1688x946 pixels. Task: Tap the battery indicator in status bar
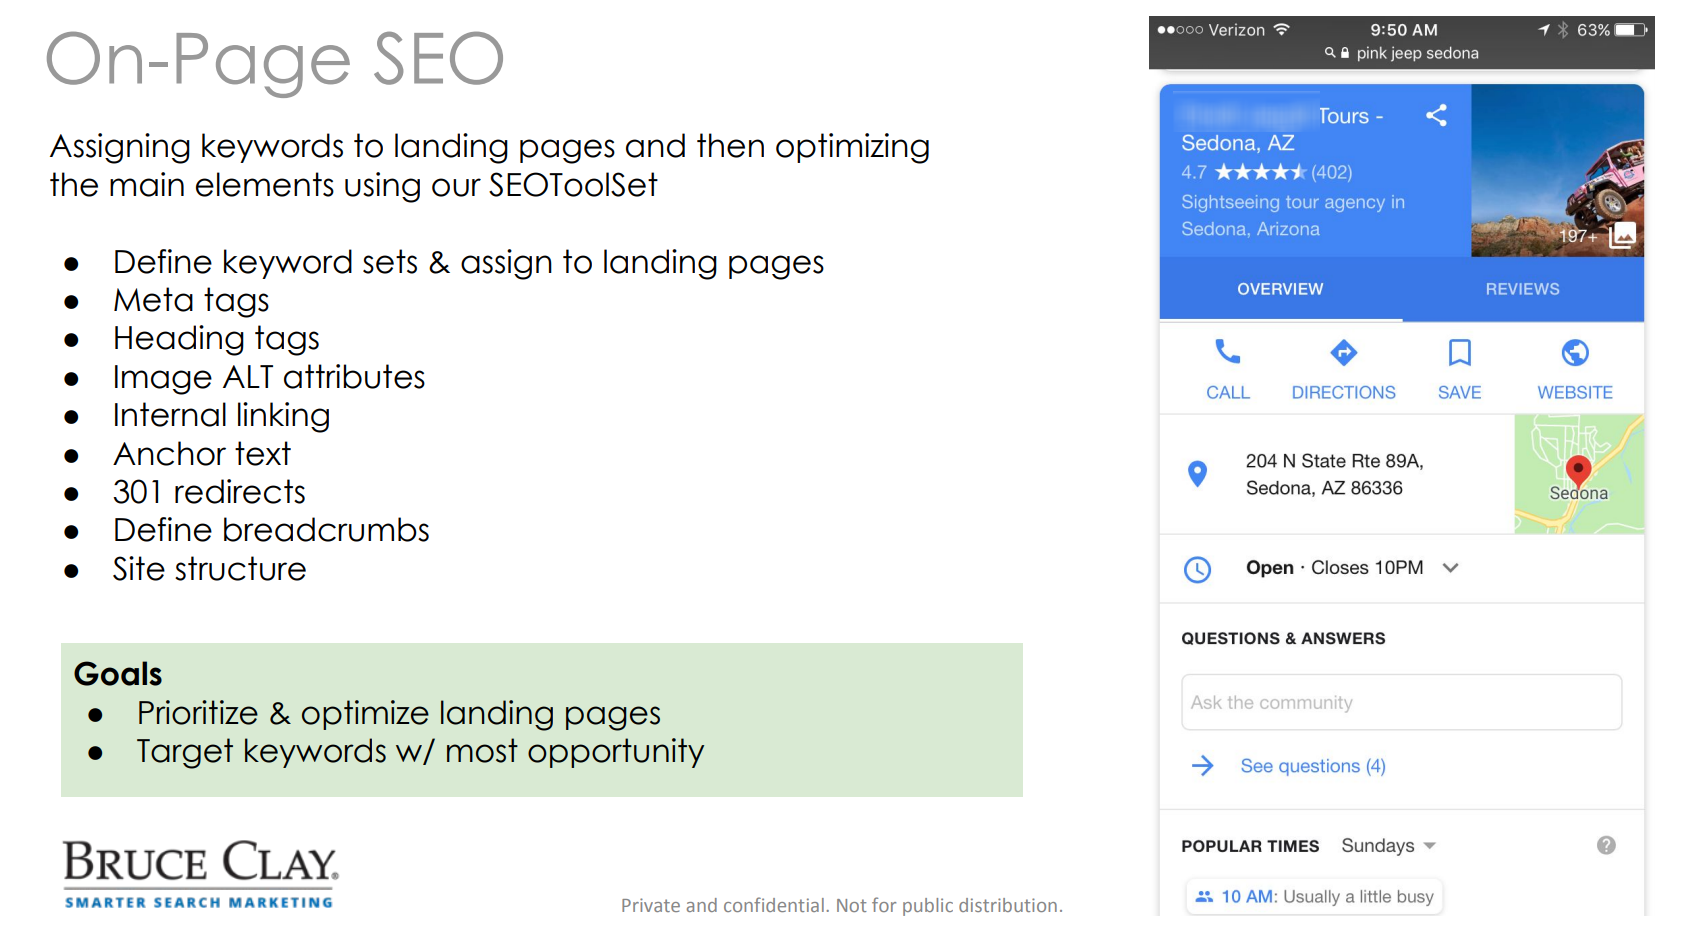(1631, 30)
